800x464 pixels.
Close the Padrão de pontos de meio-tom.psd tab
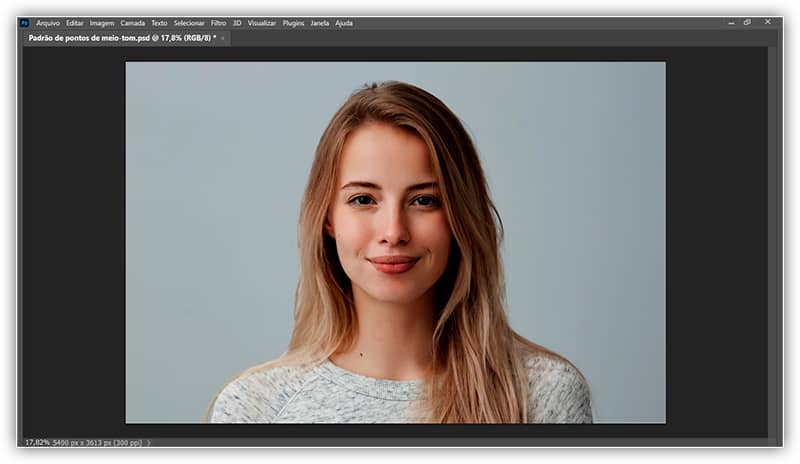(223, 38)
